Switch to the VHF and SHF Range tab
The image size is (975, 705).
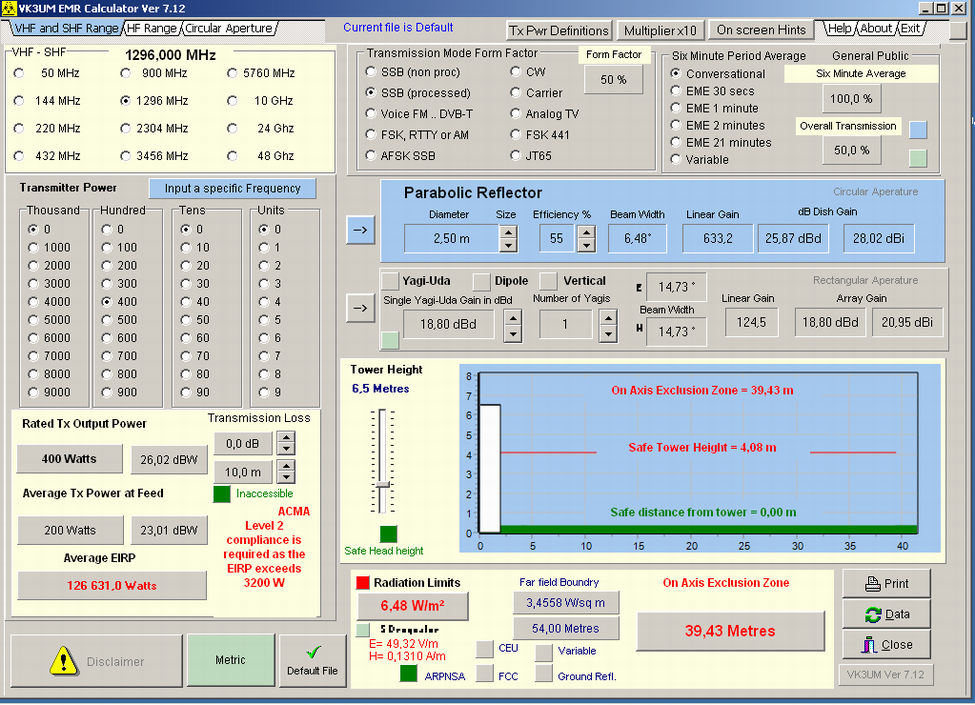click(x=66, y=29)
